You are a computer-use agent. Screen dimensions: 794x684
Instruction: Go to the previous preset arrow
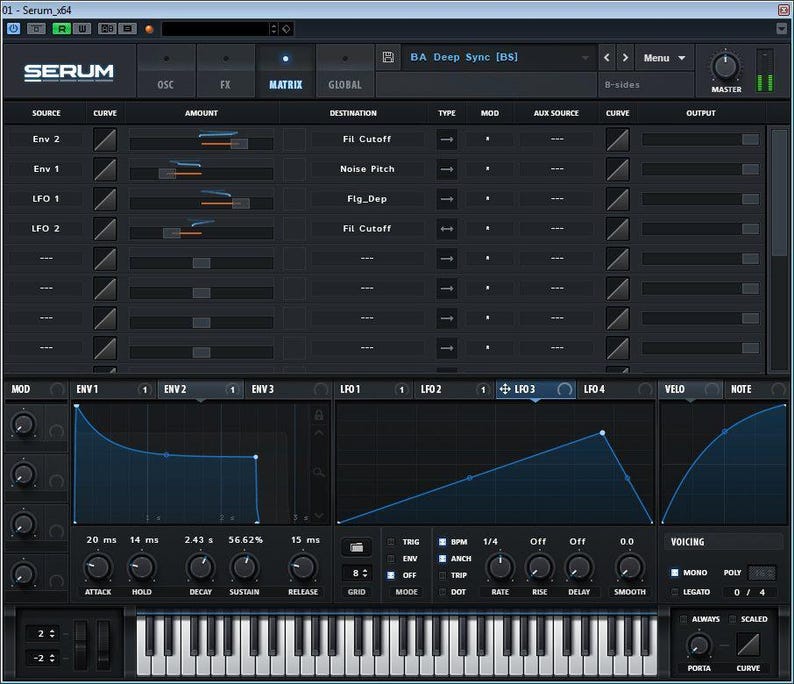[x=607, y=58]
